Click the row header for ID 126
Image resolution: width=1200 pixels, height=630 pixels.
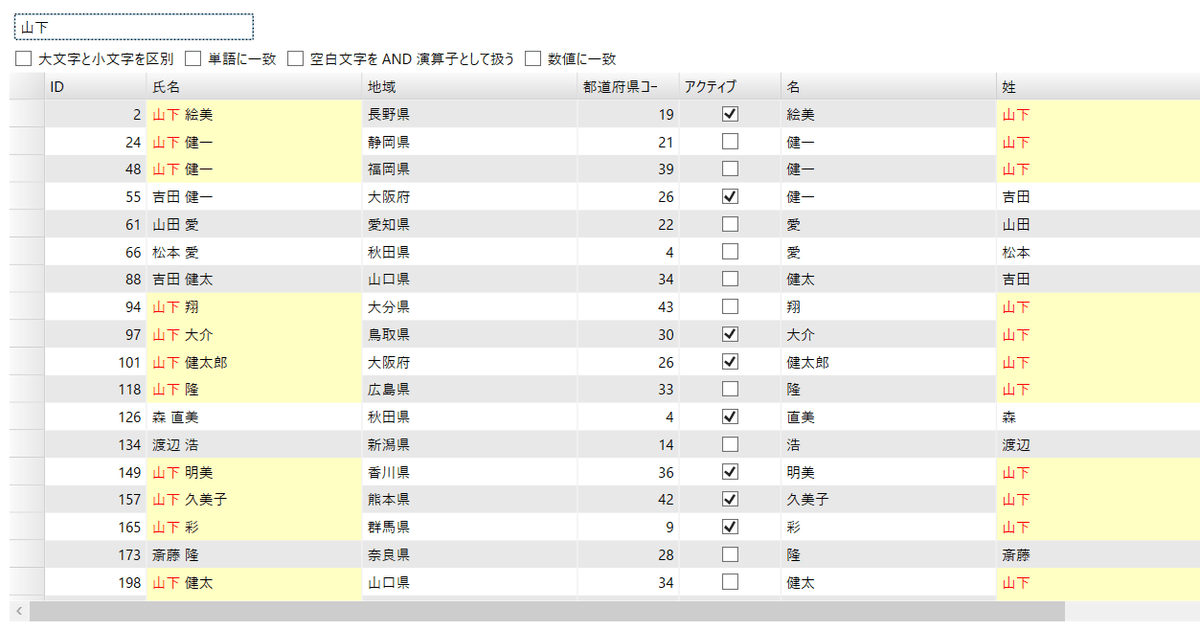coord(22,417)
